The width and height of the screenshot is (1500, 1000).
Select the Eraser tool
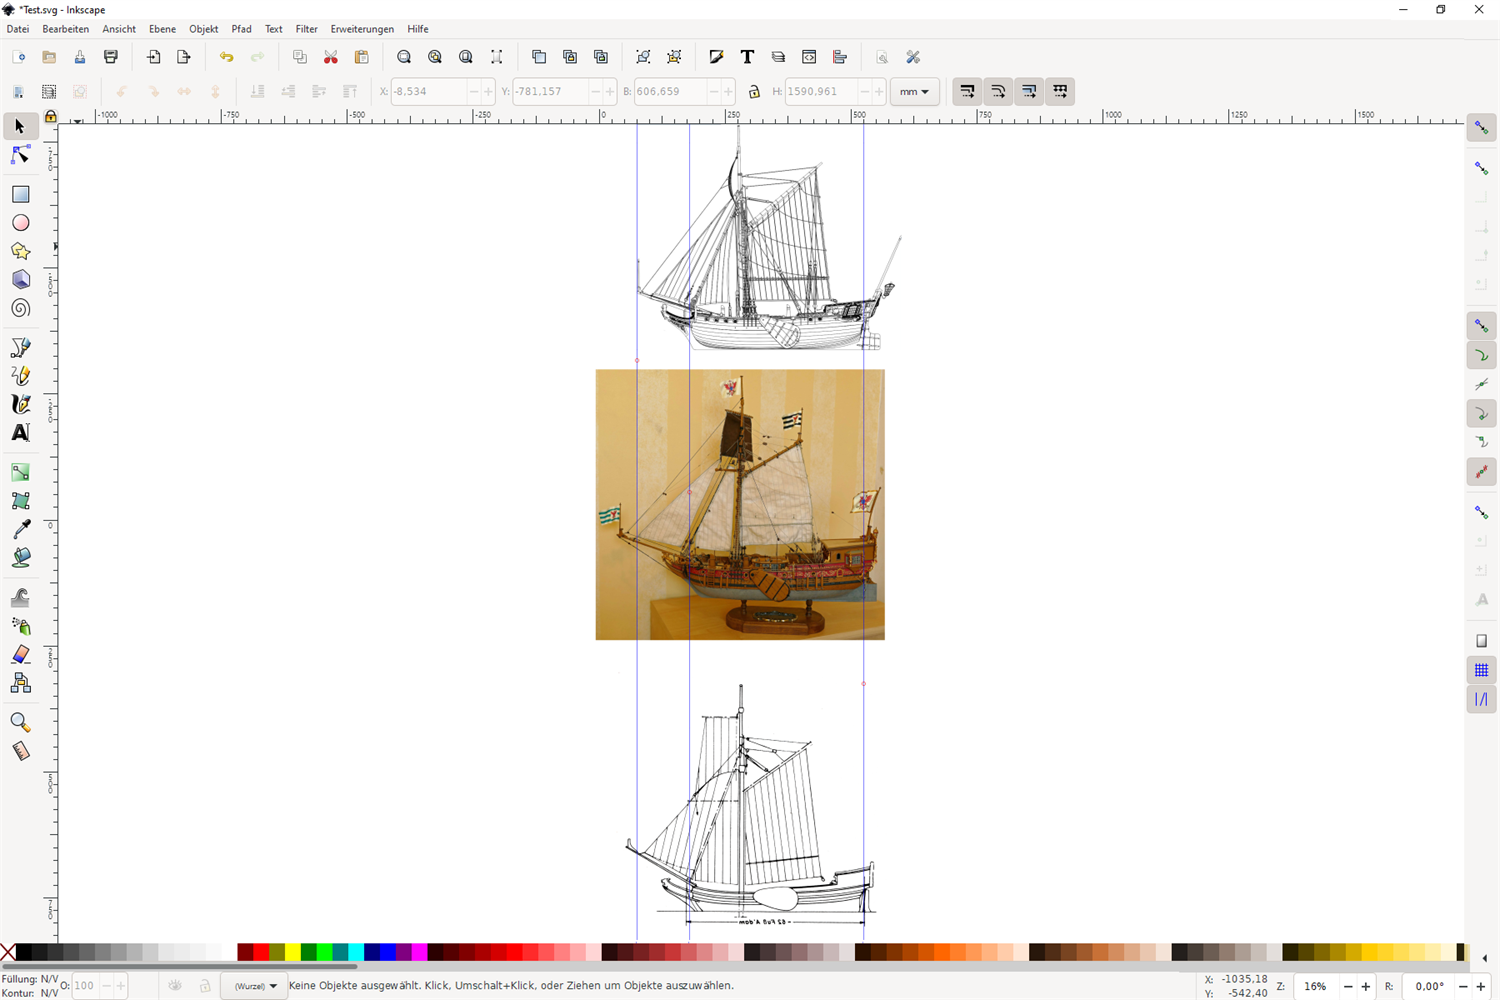pos(20,654)
